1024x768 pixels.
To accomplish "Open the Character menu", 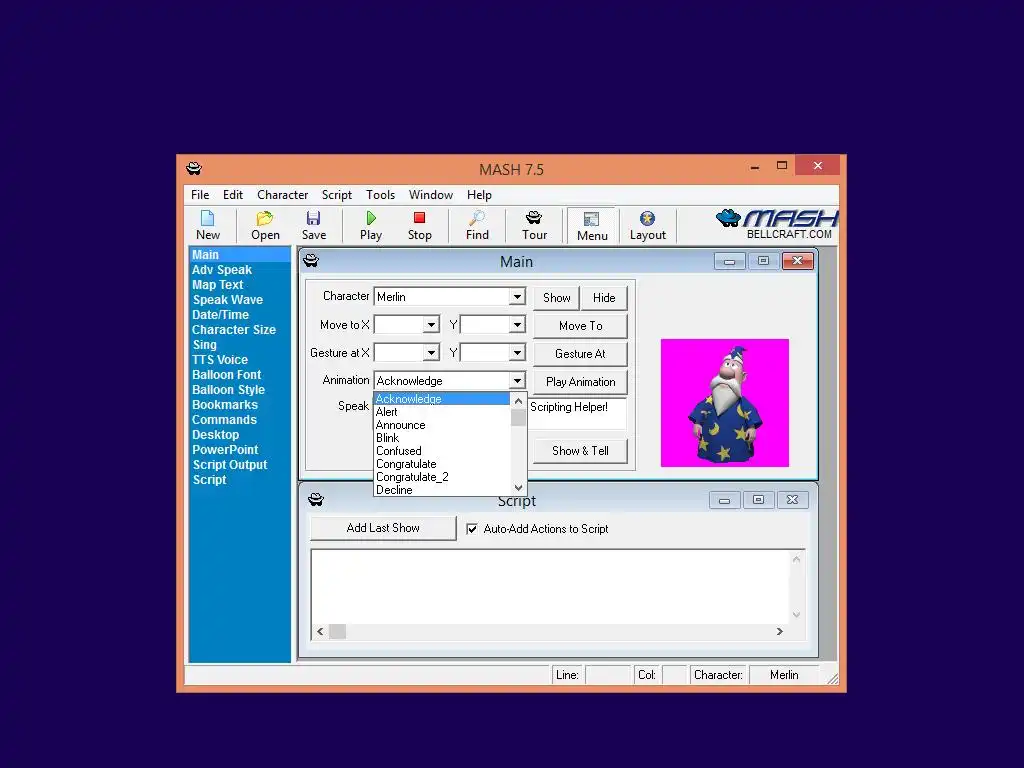I will click(282, 195).
